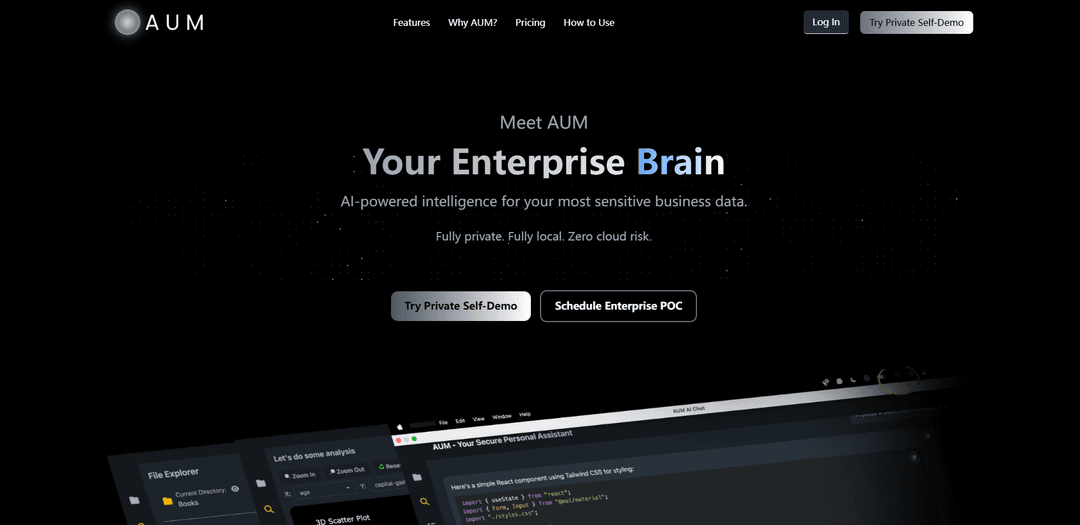Open the Help menu in AUM window

[x=525, y=414]
